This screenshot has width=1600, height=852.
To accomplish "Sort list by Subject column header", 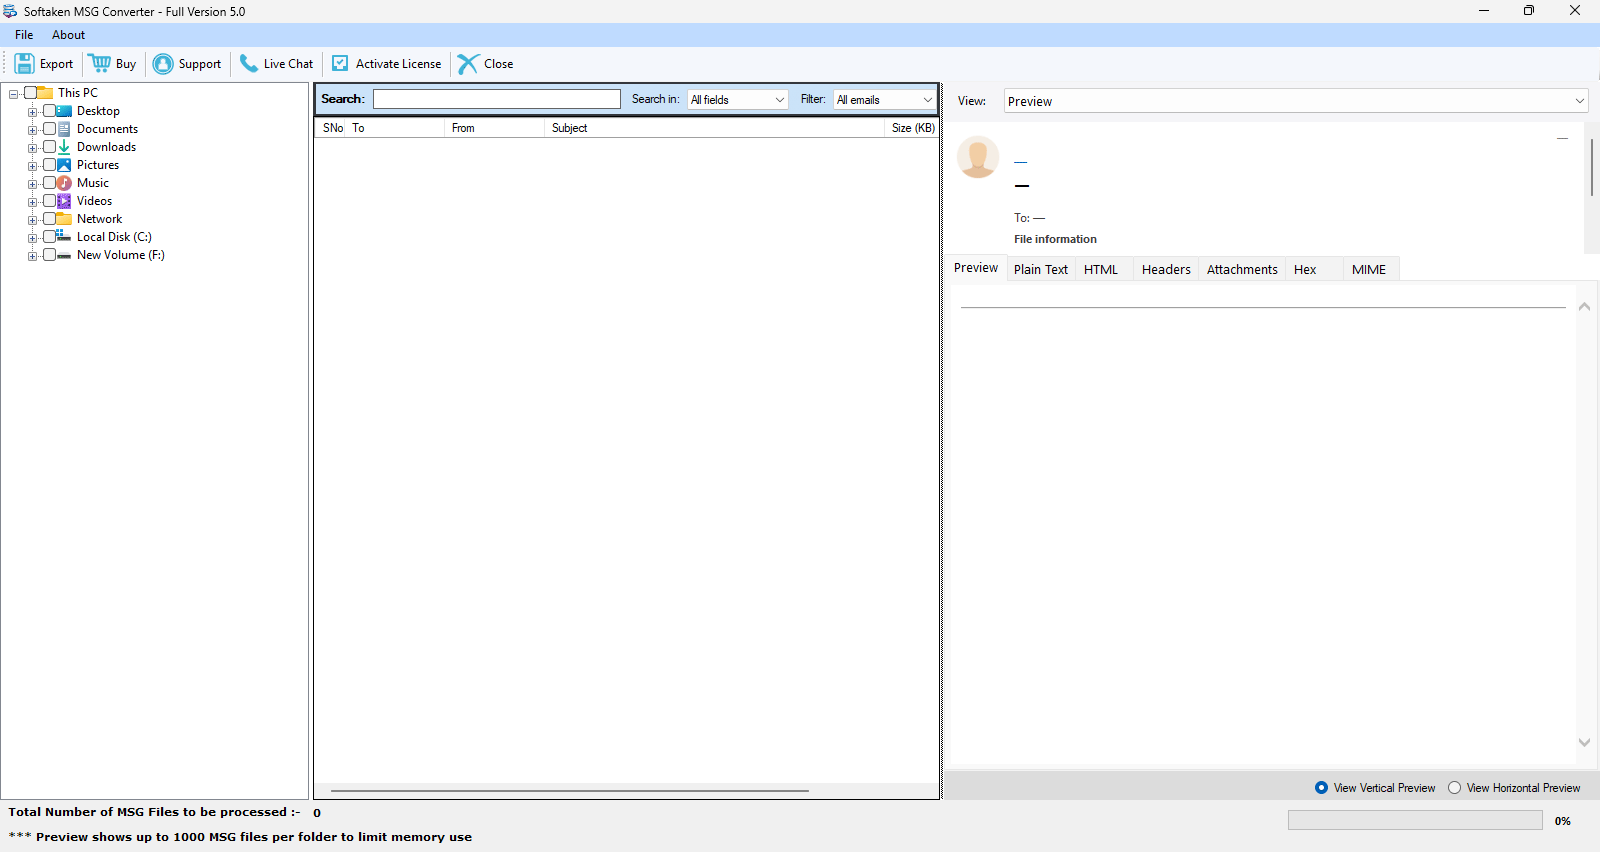I will (x=714, y=128).
